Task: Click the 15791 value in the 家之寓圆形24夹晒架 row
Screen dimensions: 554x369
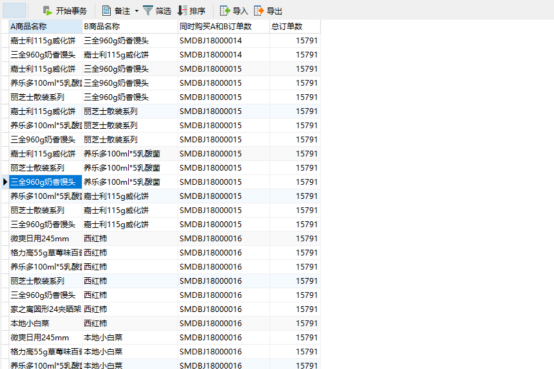Action: tap(295, 309)
